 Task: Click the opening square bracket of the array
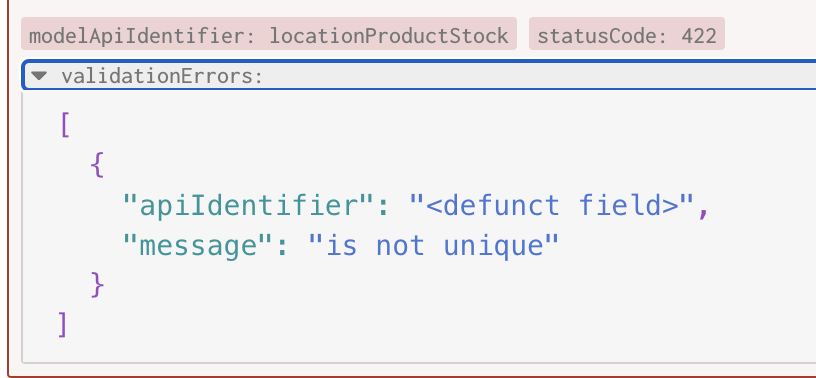pyautogui.click(x=65, y=125)
